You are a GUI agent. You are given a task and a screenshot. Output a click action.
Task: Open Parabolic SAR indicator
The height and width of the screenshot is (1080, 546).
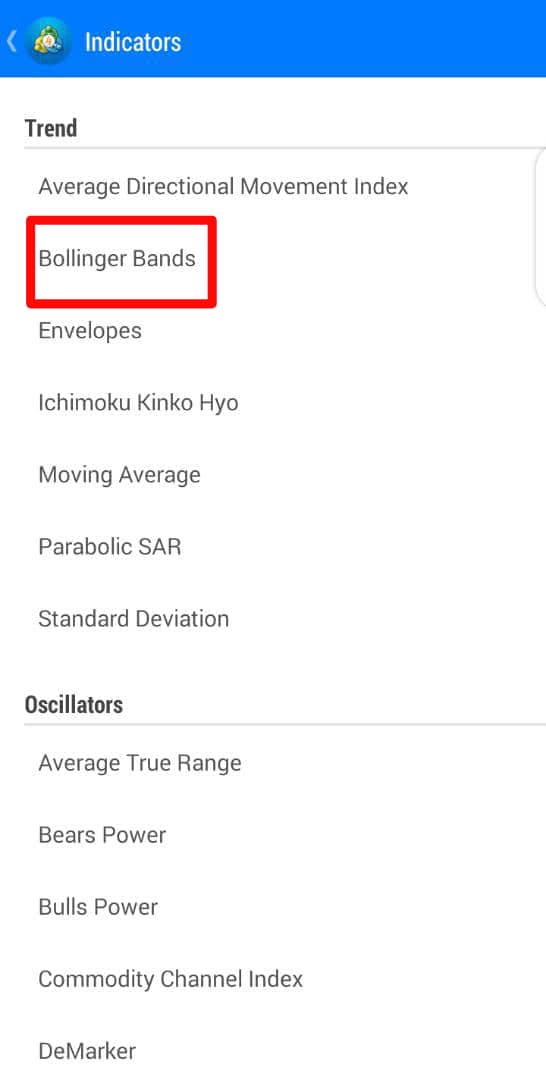pyautogui.click(x=273, y=547)
